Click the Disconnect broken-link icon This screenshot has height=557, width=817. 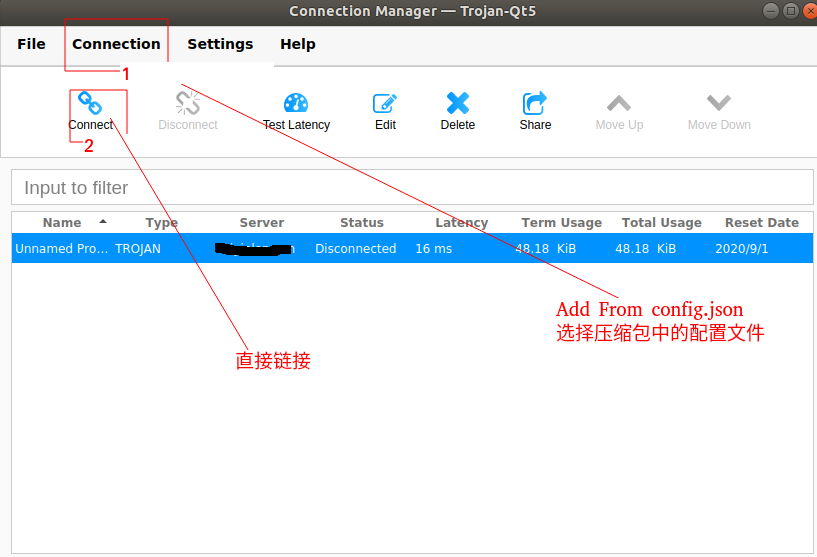(x=188, y=103)
